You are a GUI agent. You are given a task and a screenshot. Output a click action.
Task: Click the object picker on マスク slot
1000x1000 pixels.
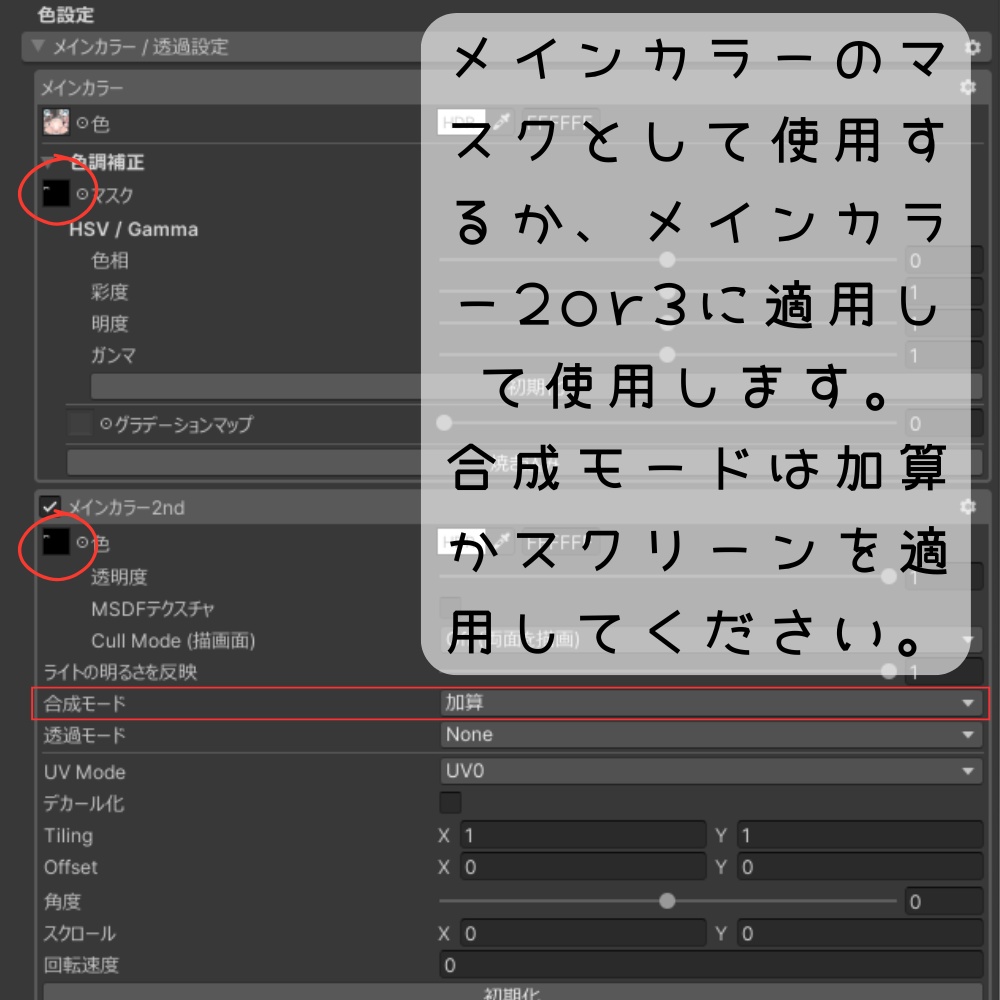pyautogui.click(x=83, y=193)
